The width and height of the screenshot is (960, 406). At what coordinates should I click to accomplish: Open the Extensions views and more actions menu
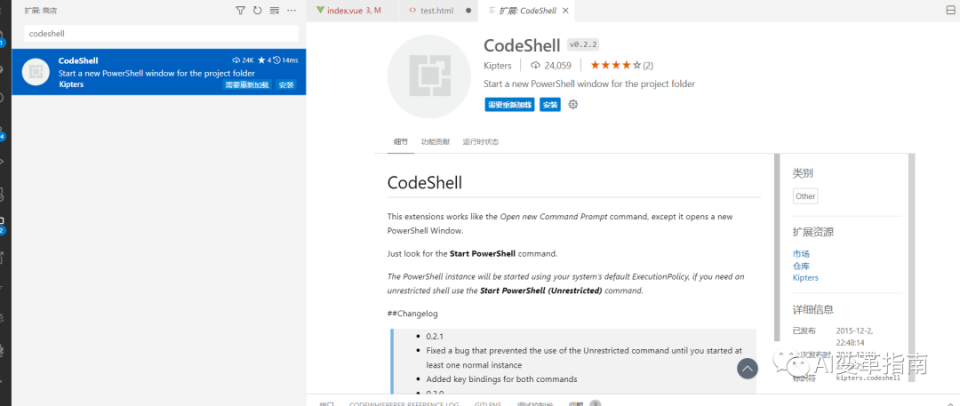point(291,10)
